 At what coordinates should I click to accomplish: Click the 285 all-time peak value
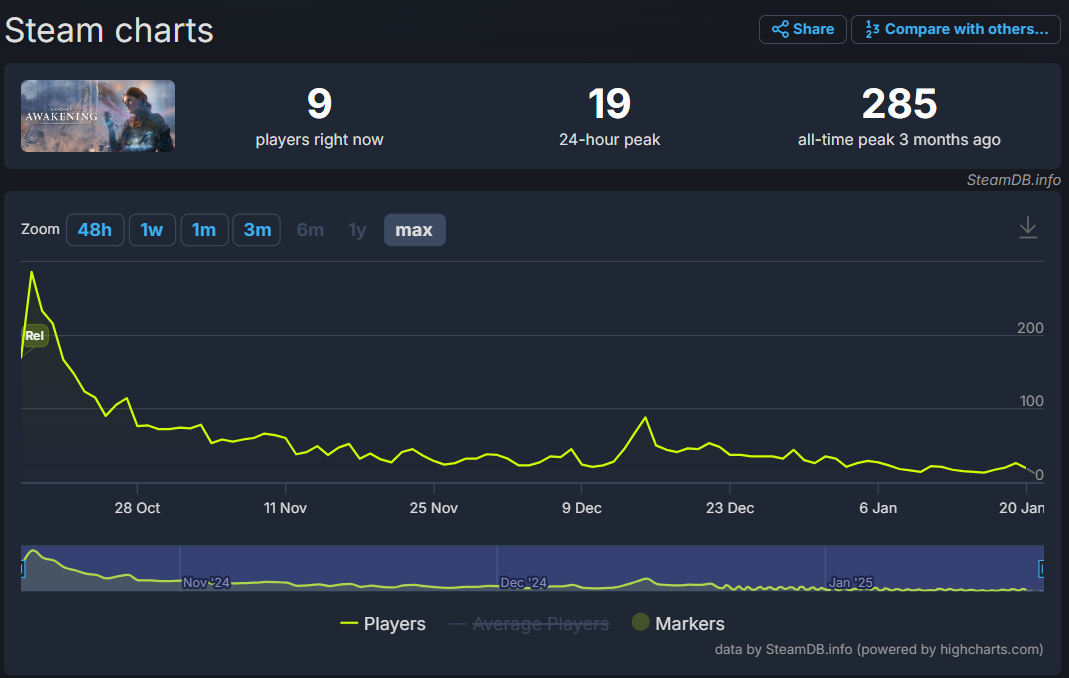pyautogui.click(x=899, y=104)
